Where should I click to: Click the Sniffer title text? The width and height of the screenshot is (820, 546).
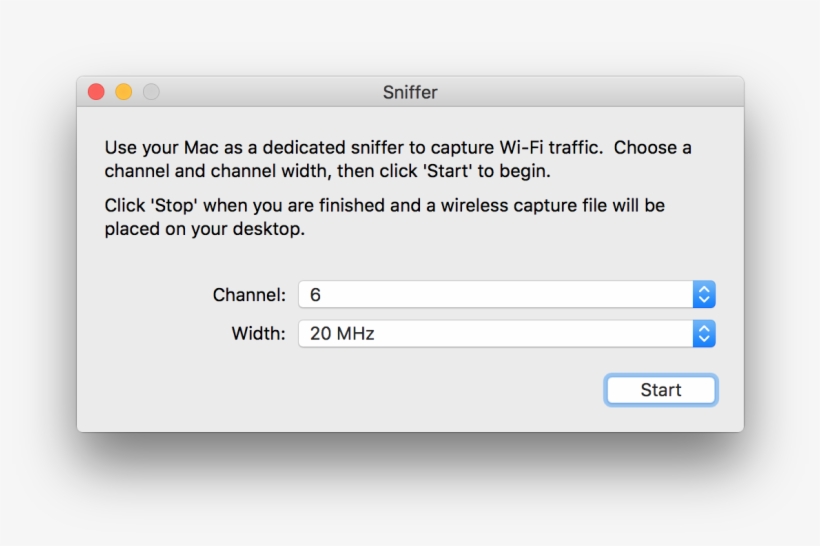pos(410,92)
